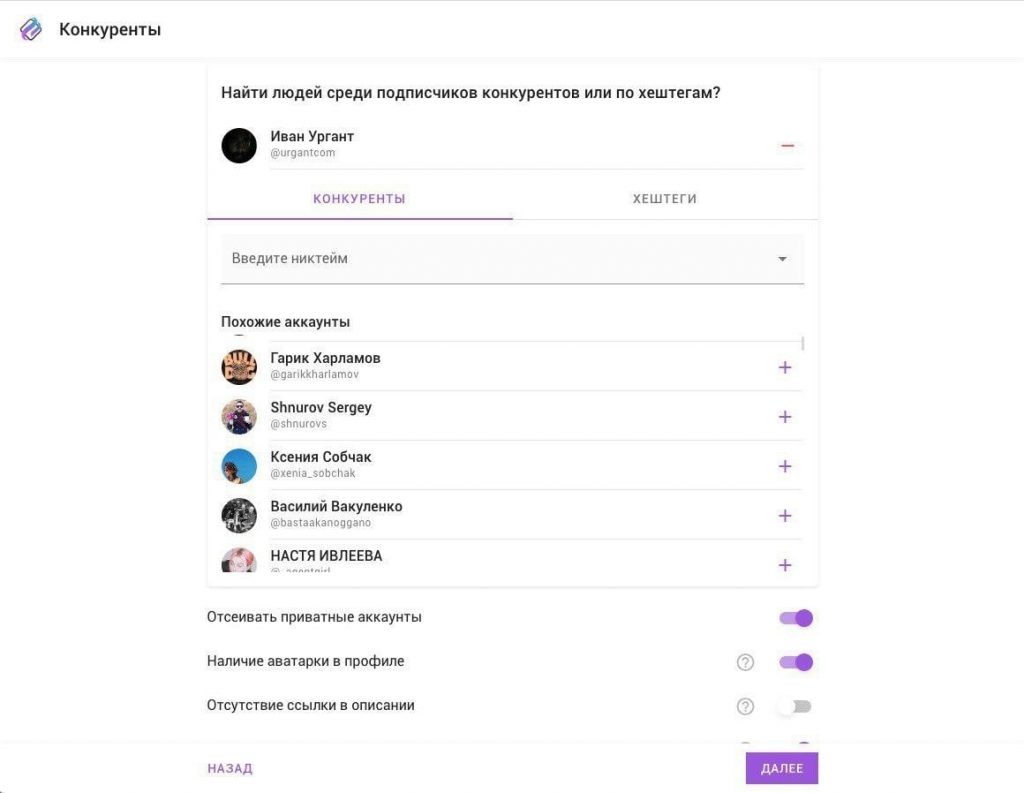Add Shnurov Sergey with the plus icon

click(785, 417)
